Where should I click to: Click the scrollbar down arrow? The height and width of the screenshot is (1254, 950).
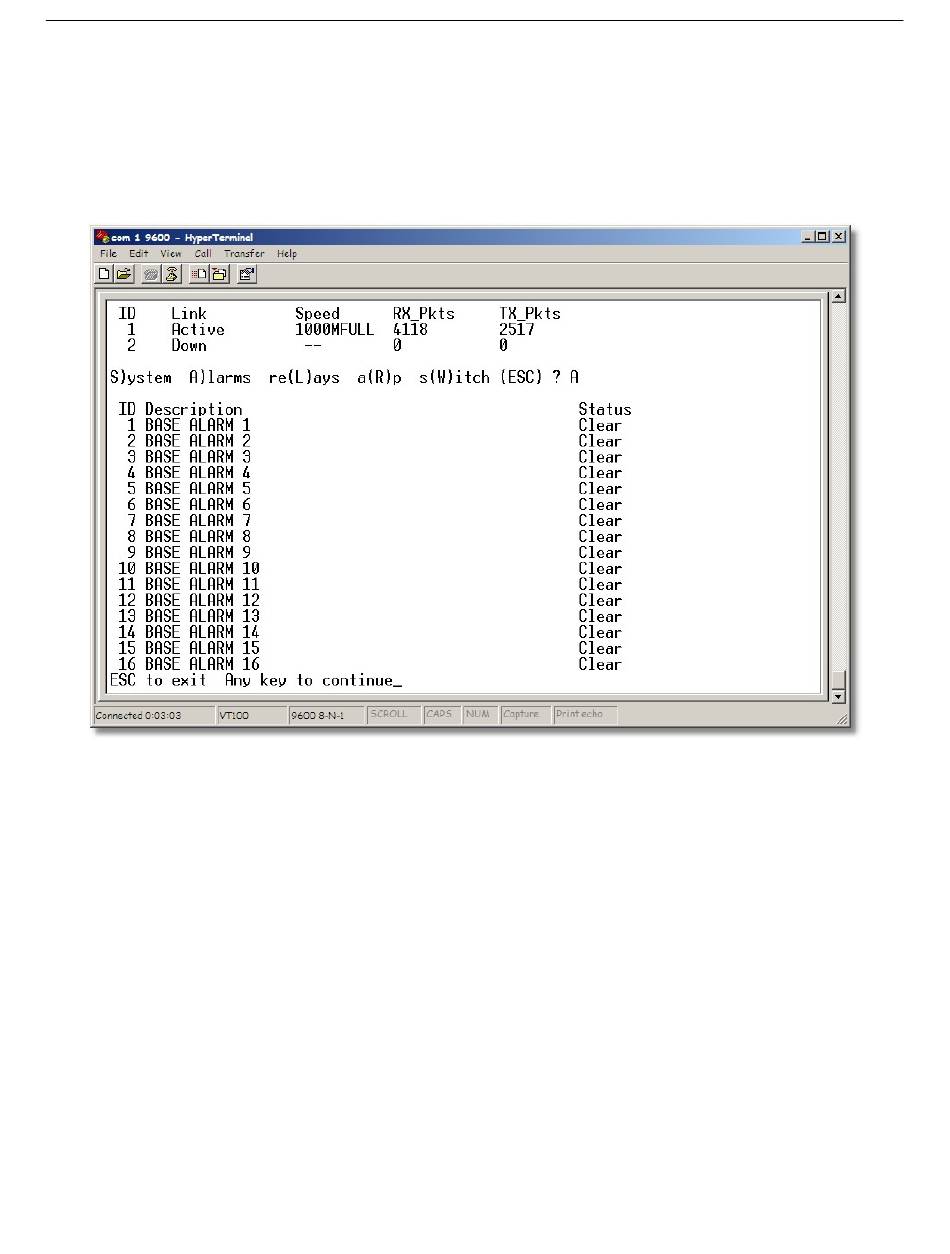[838, 696]
